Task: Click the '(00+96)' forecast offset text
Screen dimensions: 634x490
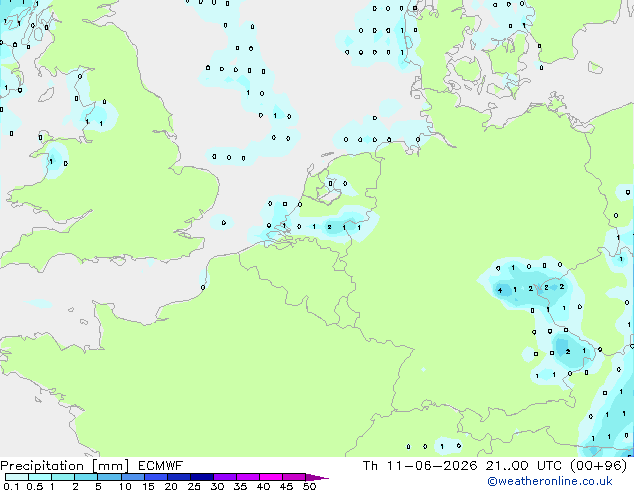Action: pyautogui.click(x=598, y=466)
